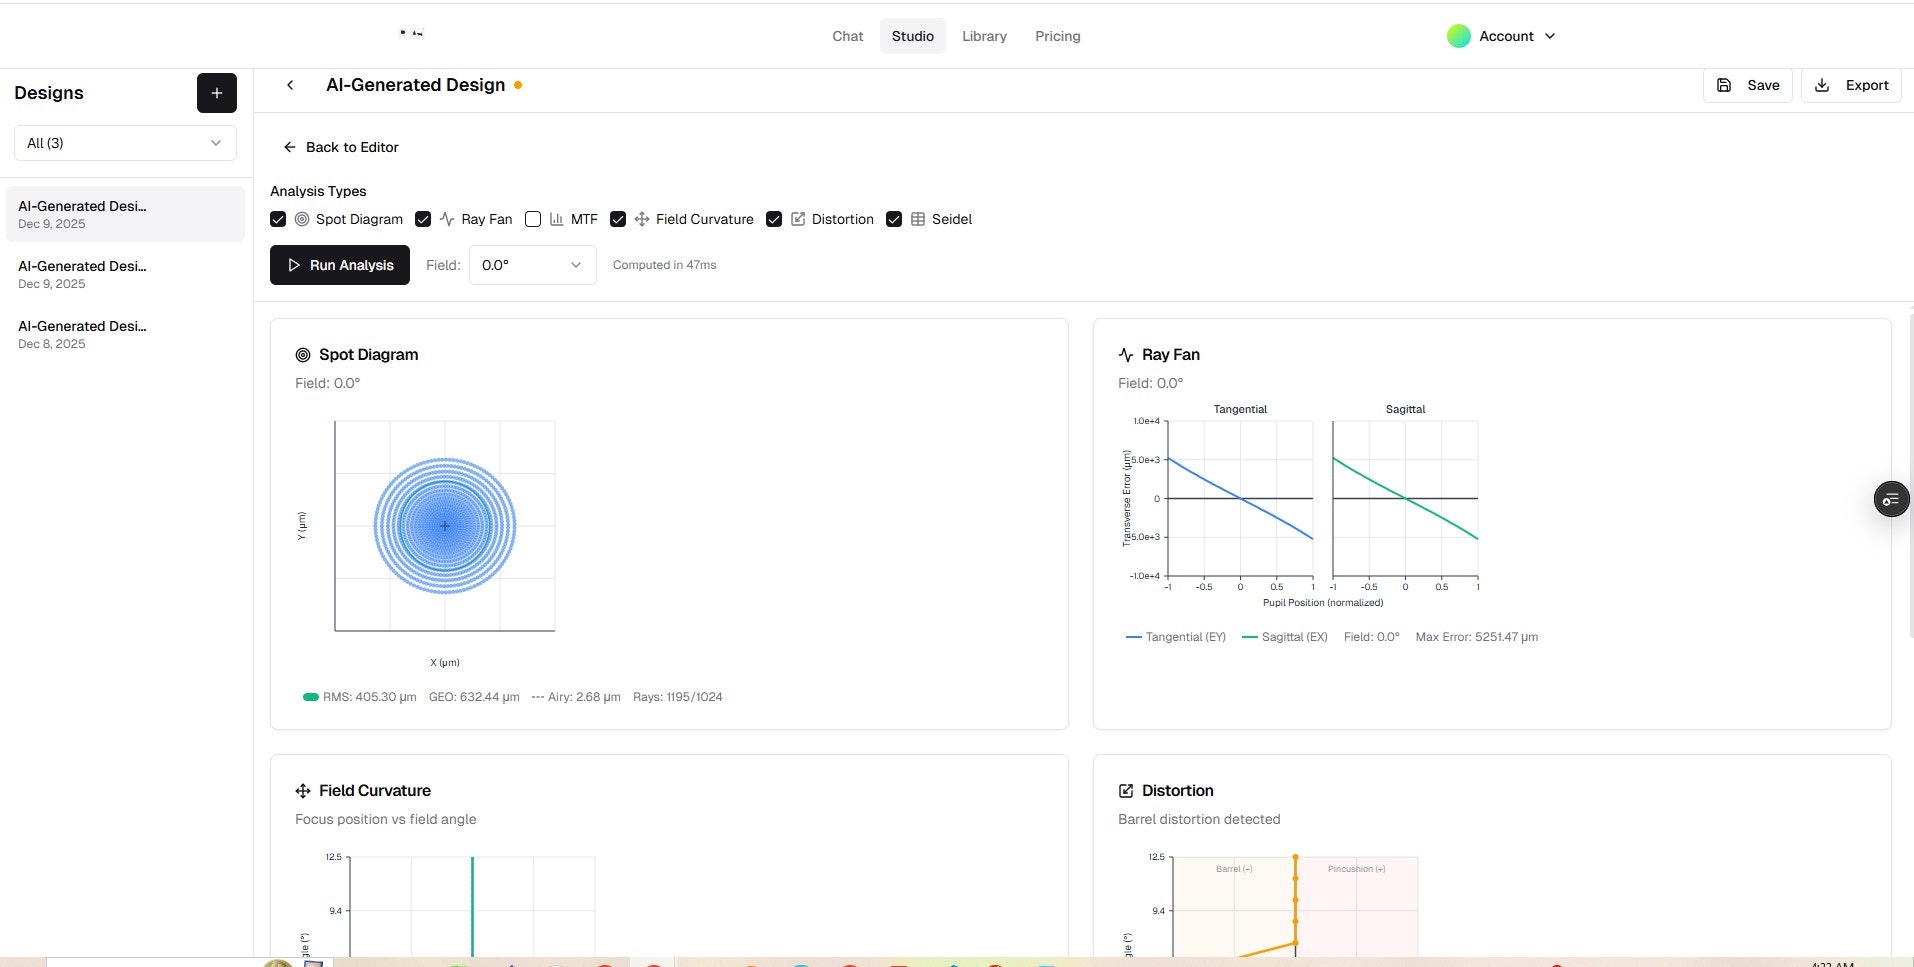This screenshot has width=1914, height=967.
Task: Disable the Seidel analysis checkbox
Action: coord(893,219)
